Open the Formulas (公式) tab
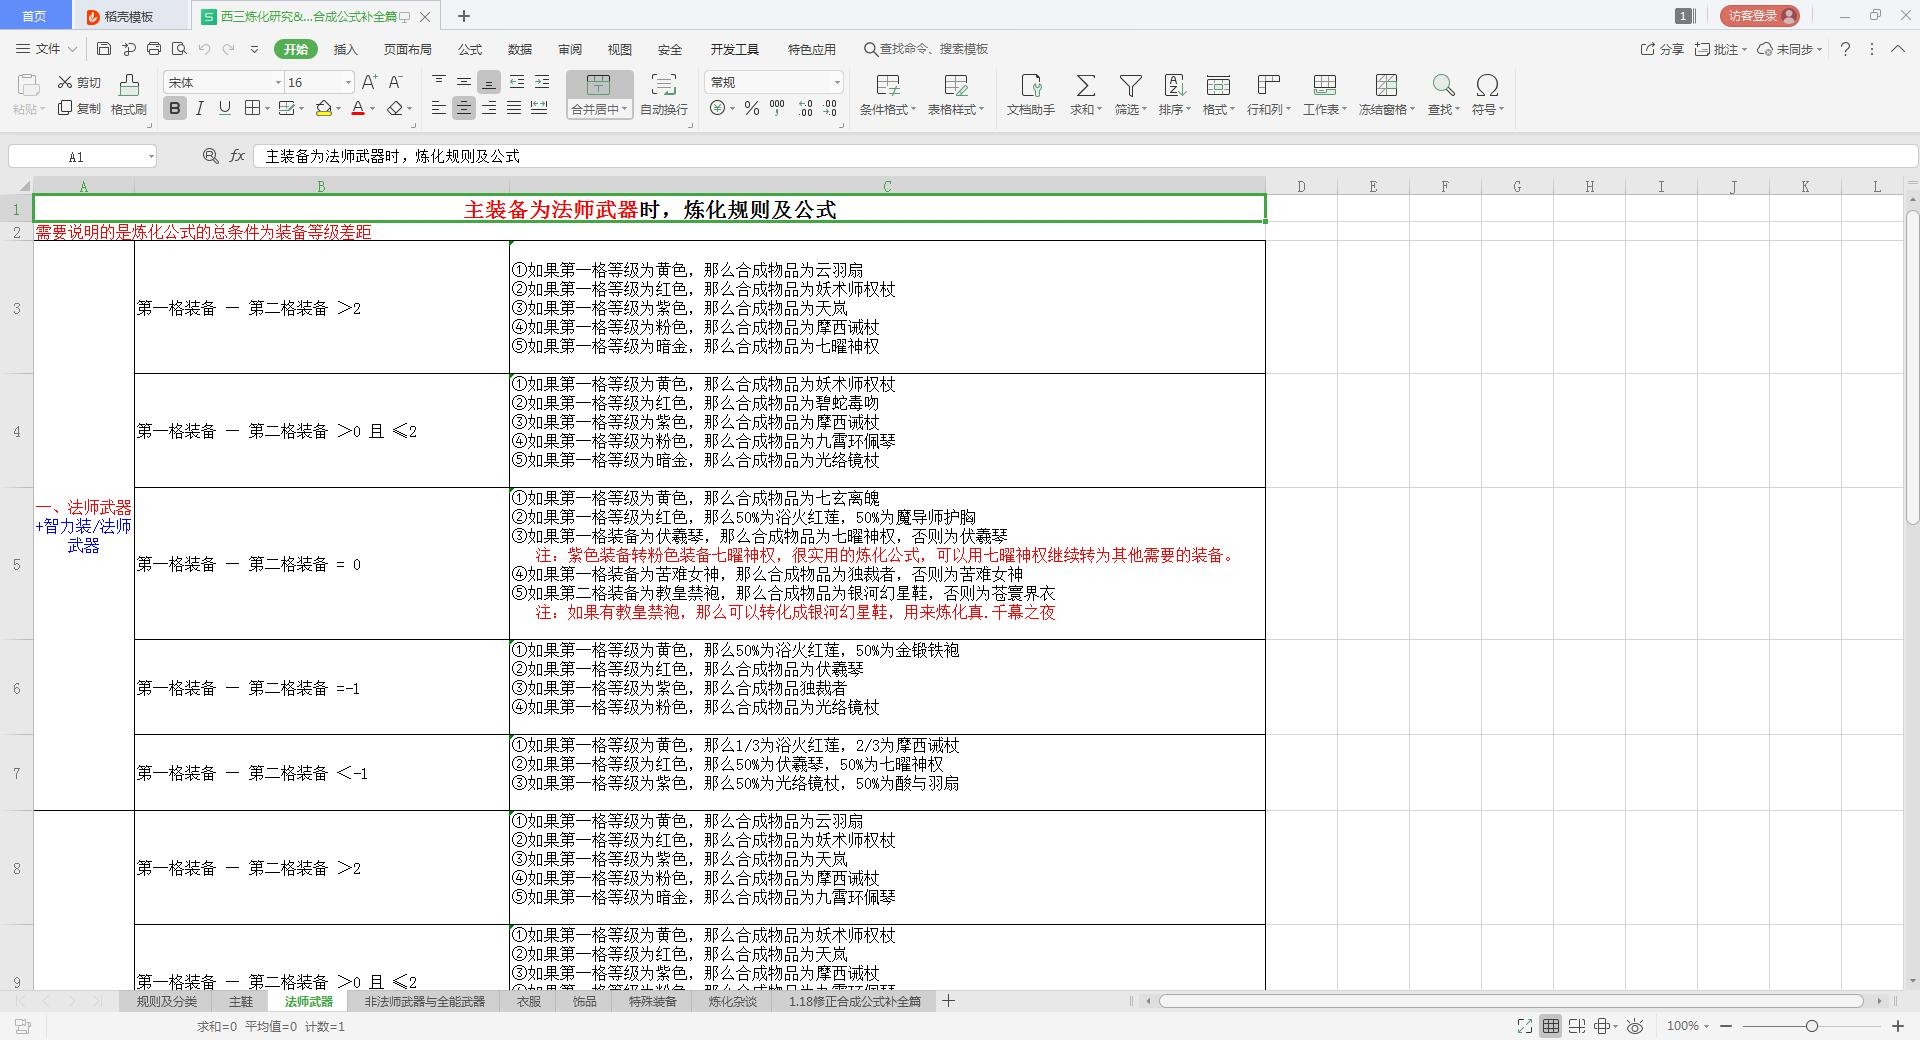Image resolution: width=1920 pixels, height=1040 pixels. [x=470, y=49]
